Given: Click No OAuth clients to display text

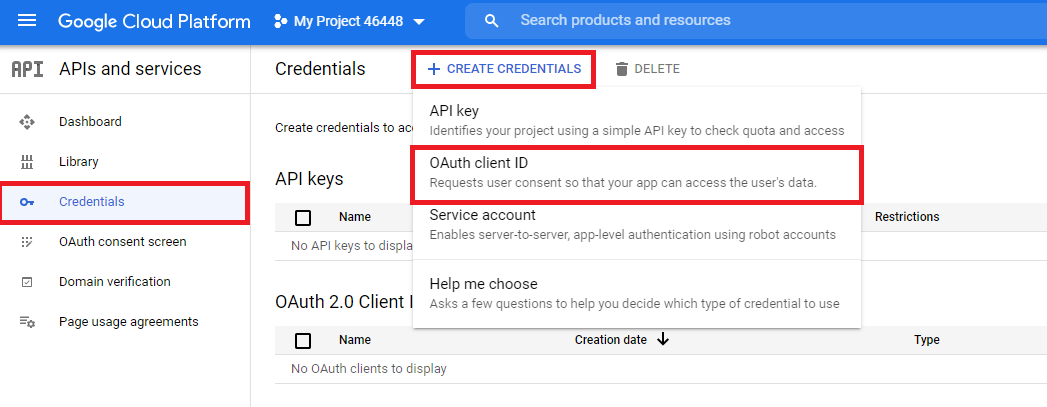Looking at the screenshot, I should pos(369,368).
